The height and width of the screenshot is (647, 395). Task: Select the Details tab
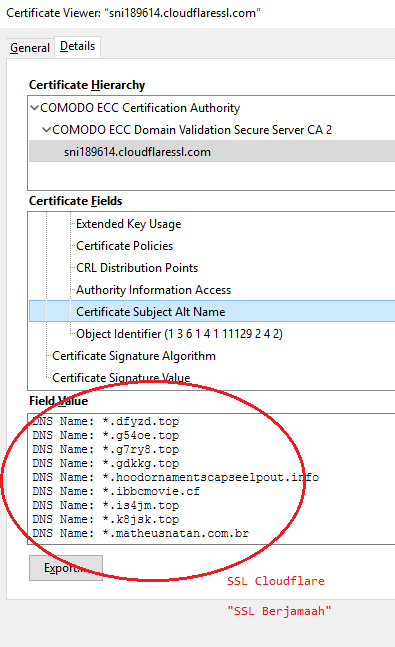click(77, 46)
